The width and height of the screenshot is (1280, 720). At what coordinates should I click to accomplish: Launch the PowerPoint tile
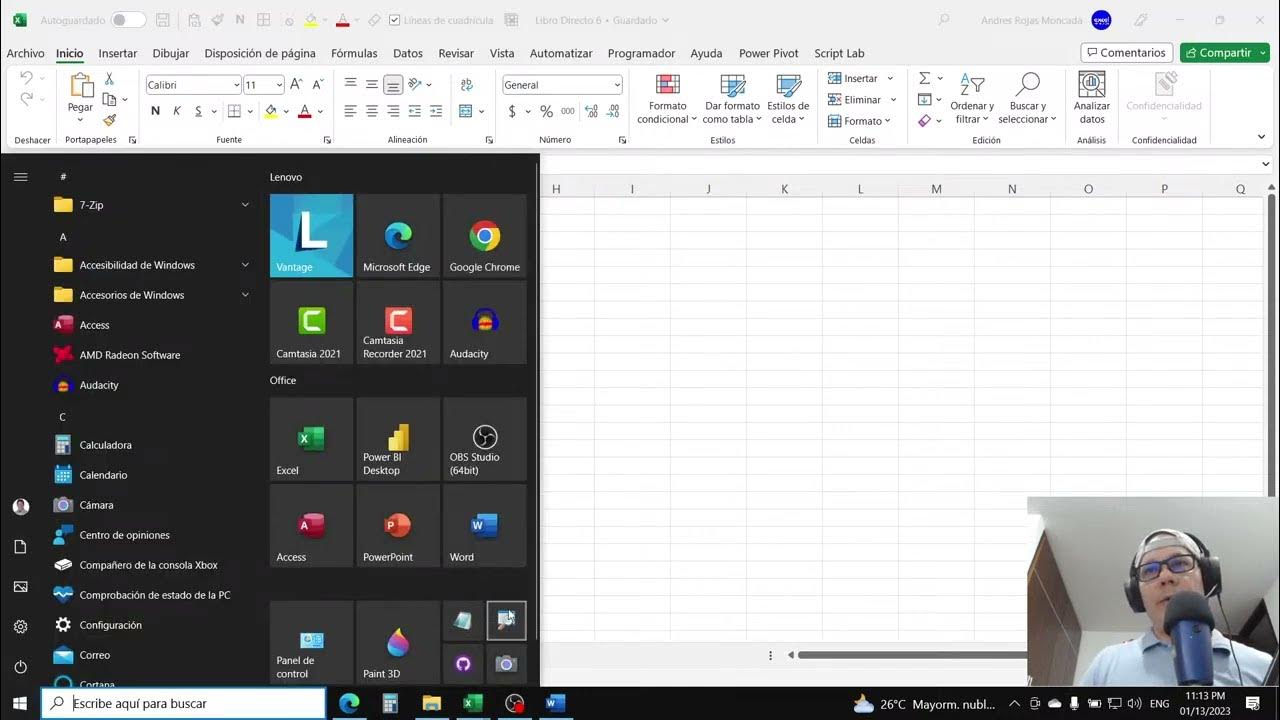tap(398, 526)
